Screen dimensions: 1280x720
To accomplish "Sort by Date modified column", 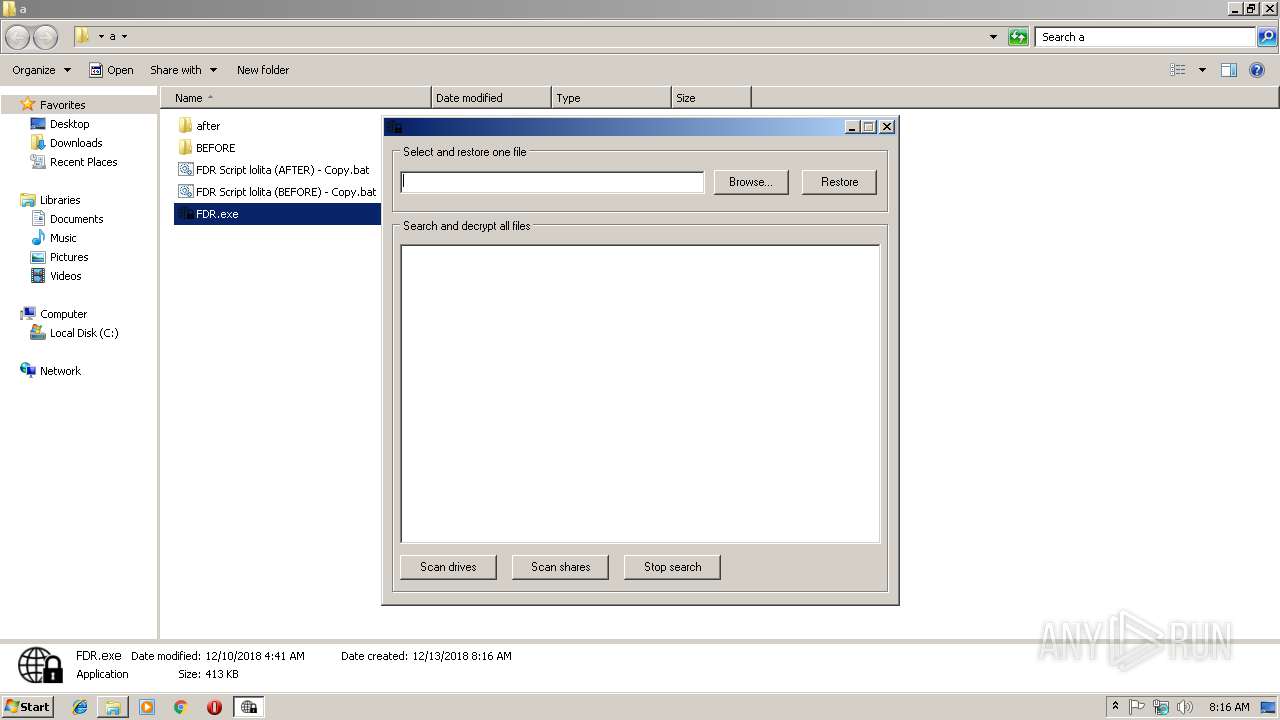I will [x=491, y=98].
